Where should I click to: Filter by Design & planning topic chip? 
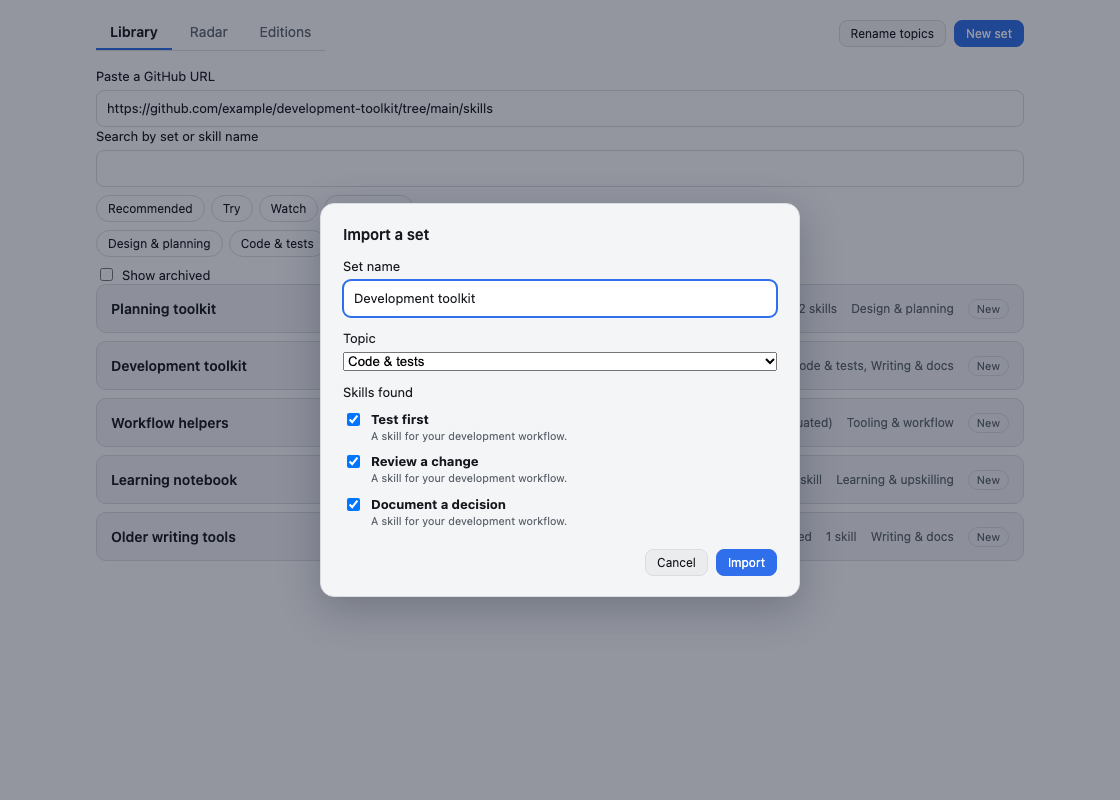click(x=159, y=244)
